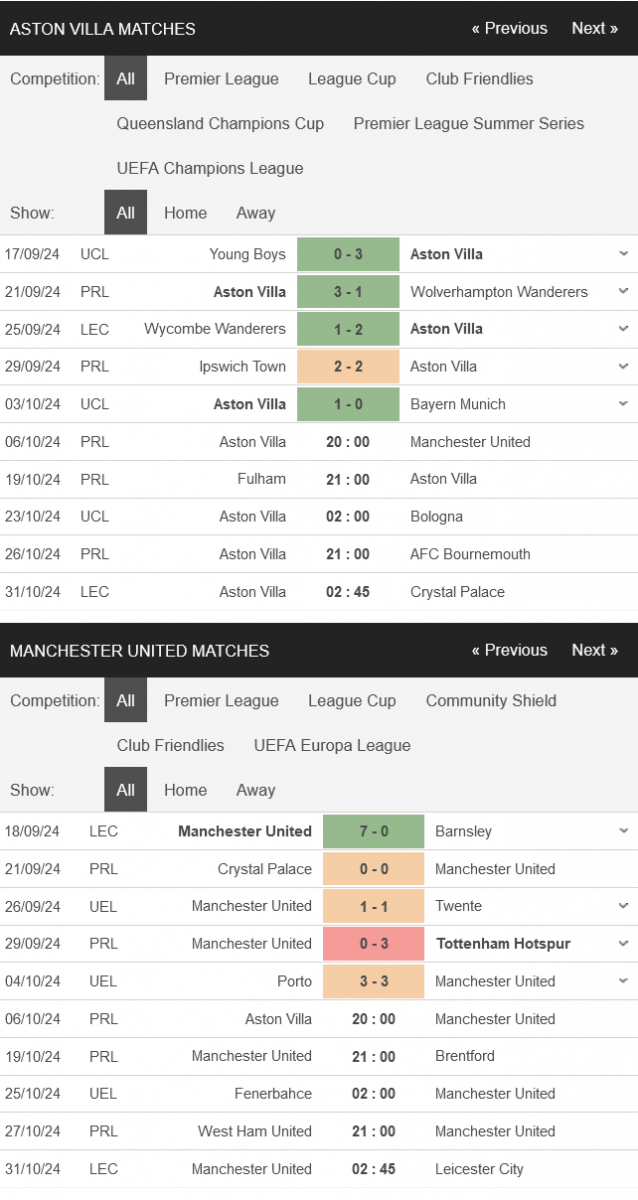Select UEFA Europa League competition filter

[332, 745]
